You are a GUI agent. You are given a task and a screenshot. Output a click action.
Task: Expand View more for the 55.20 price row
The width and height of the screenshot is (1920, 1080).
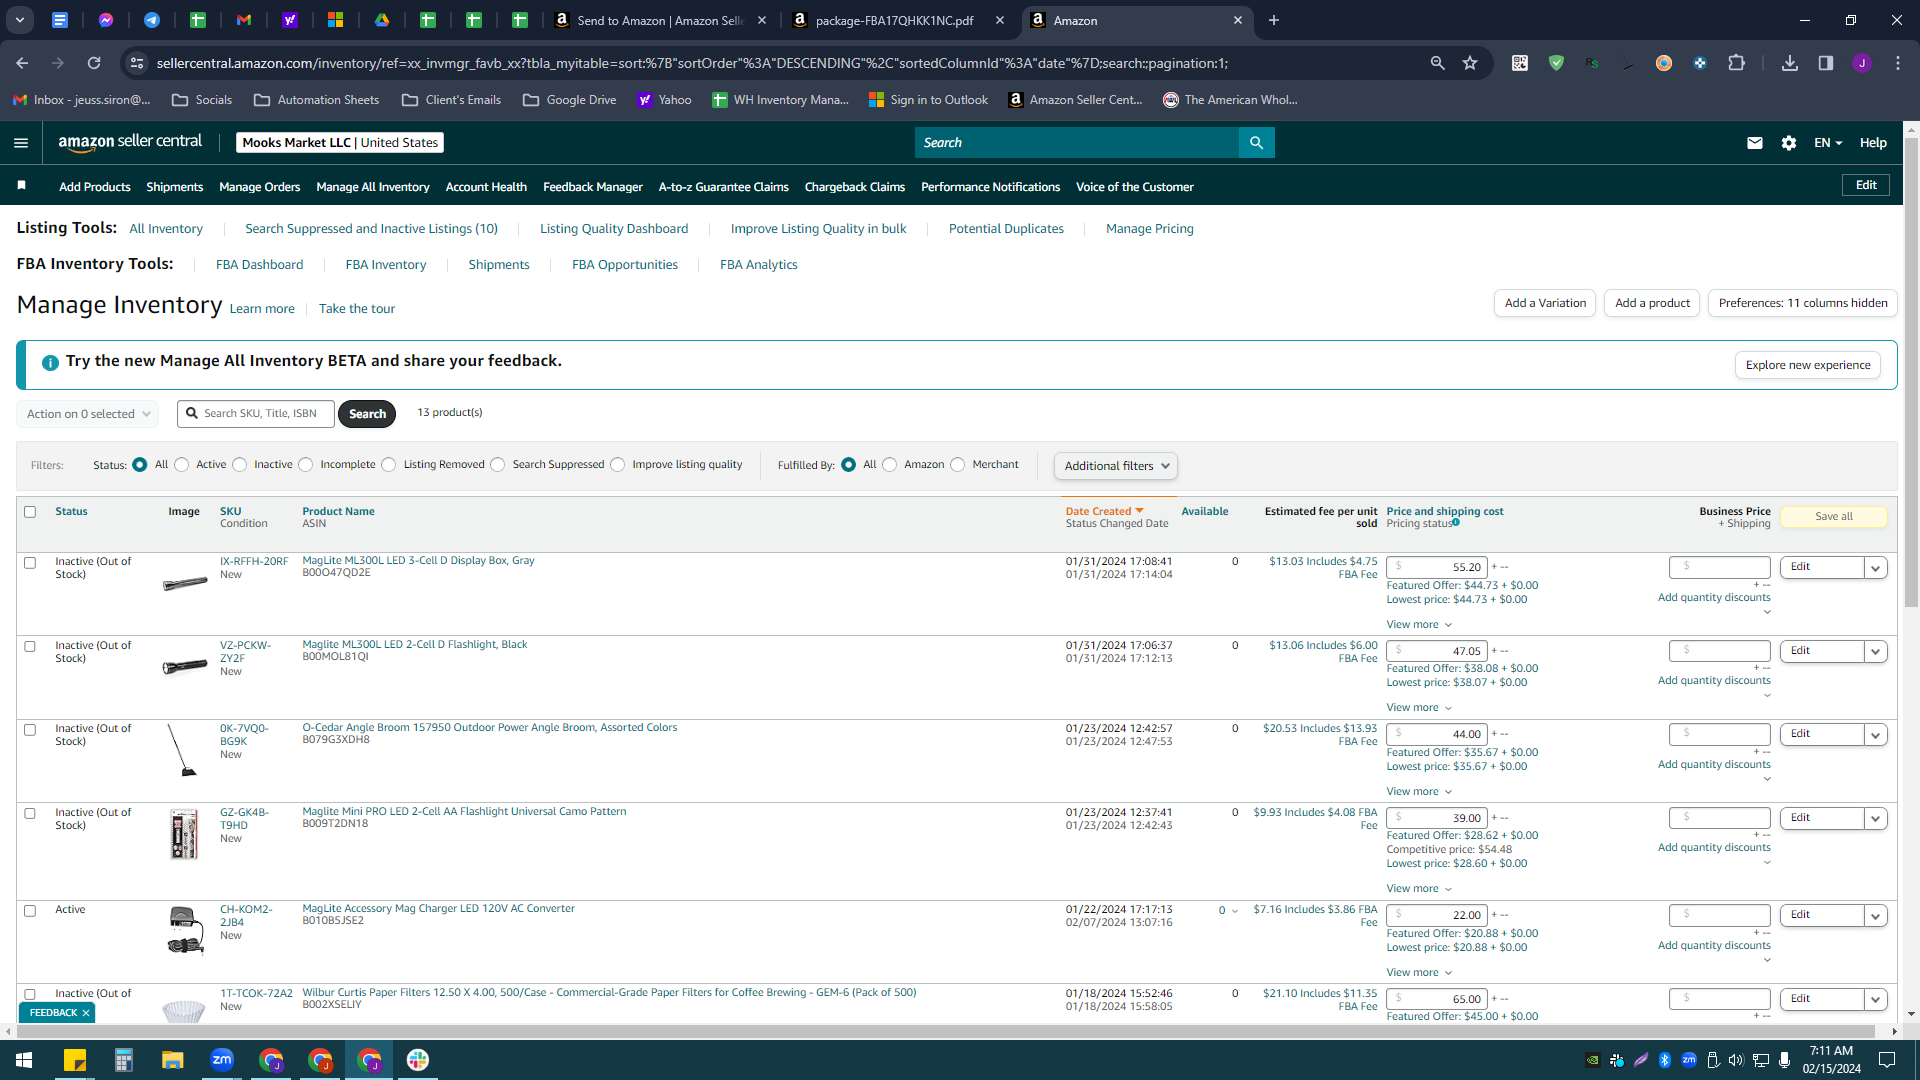click(1419, 625)
